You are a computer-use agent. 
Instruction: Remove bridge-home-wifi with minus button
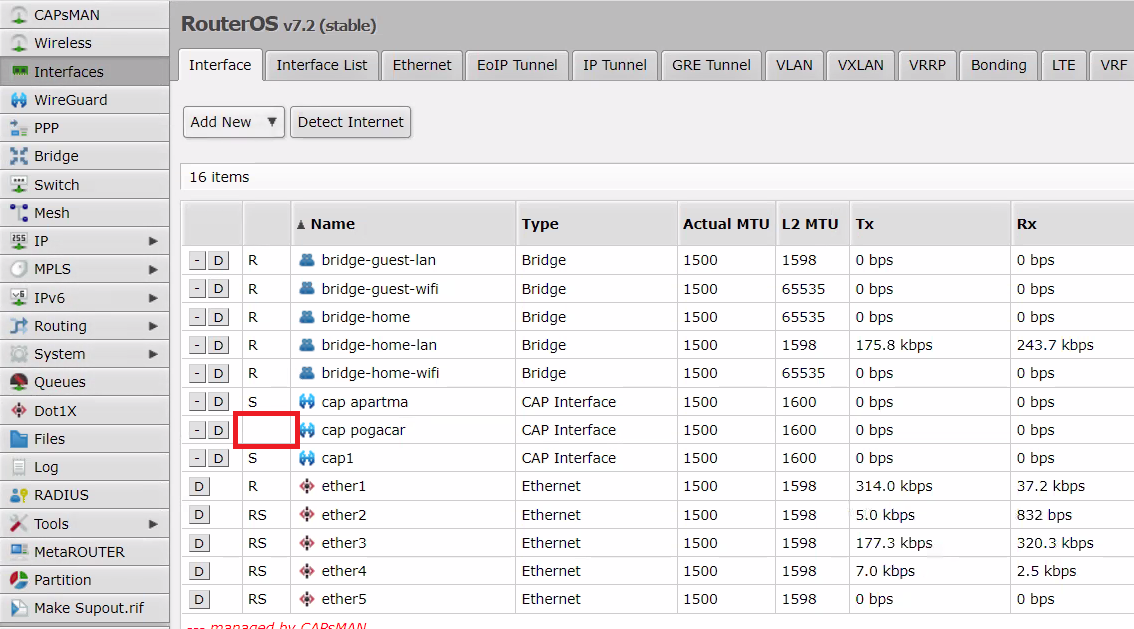197,373
